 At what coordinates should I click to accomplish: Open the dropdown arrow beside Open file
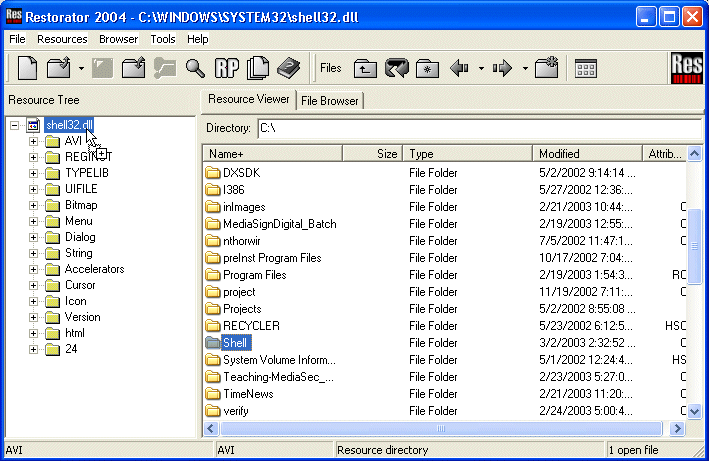pos(81,69)
